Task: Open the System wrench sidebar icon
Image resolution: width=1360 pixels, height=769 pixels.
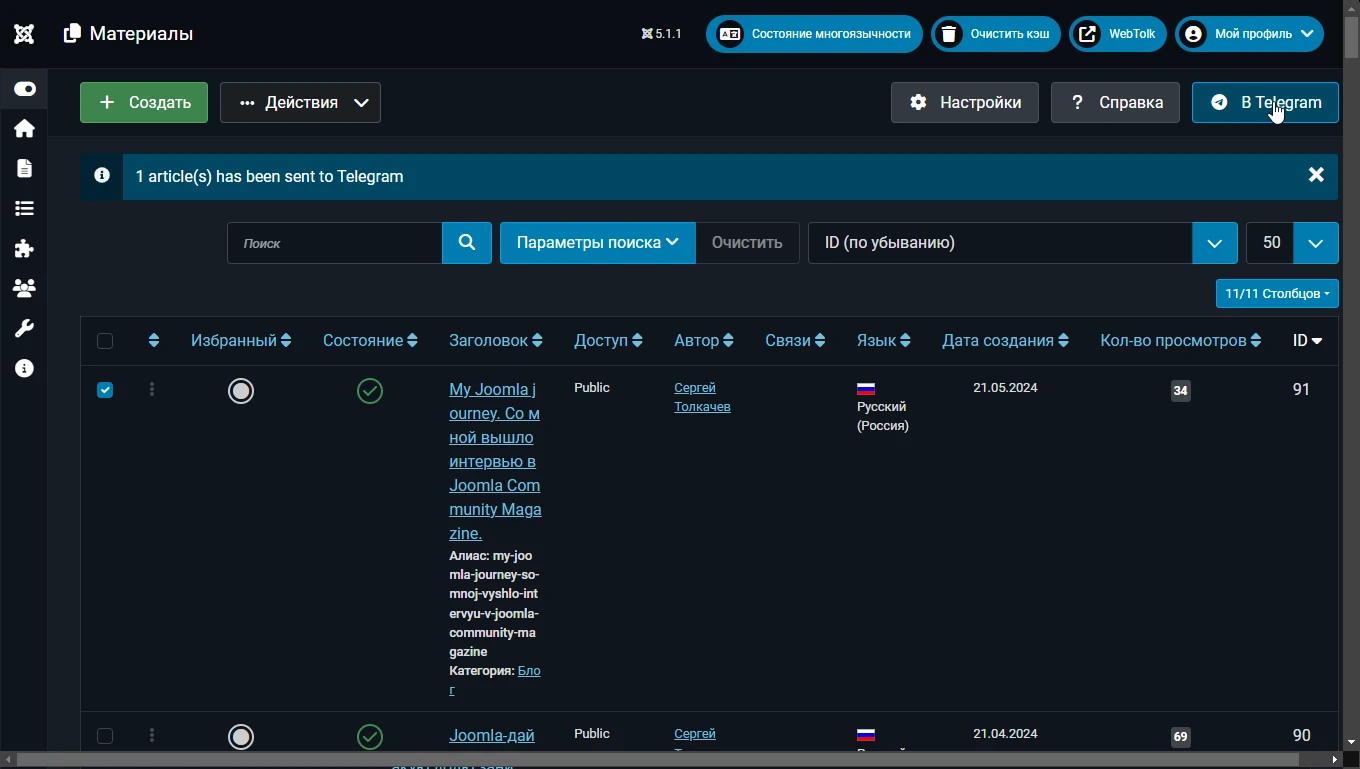Action: pyautogui.click(x=24, y=329)
